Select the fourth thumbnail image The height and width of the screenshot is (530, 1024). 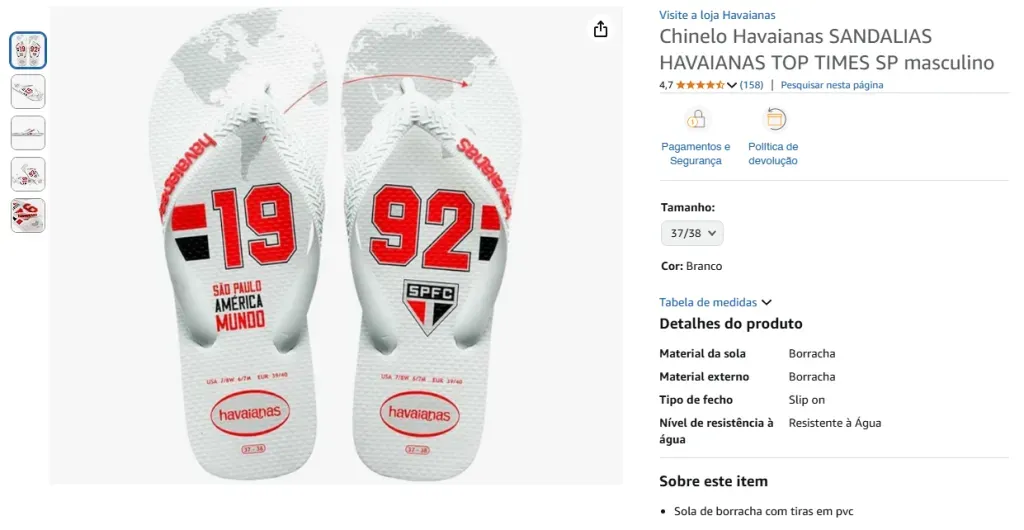(x=28, y=174)
